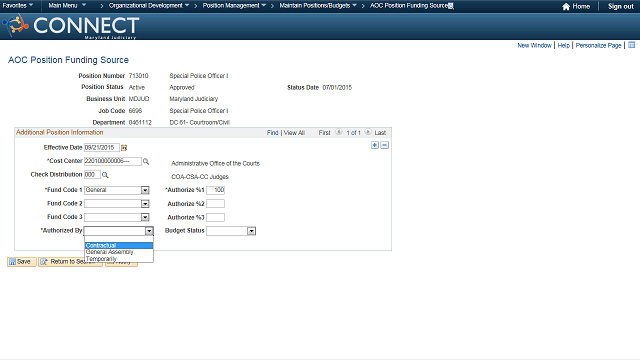Select blank option in Authorized By list
This screenshot has height=360, width=640.
[x=119, y=240]
